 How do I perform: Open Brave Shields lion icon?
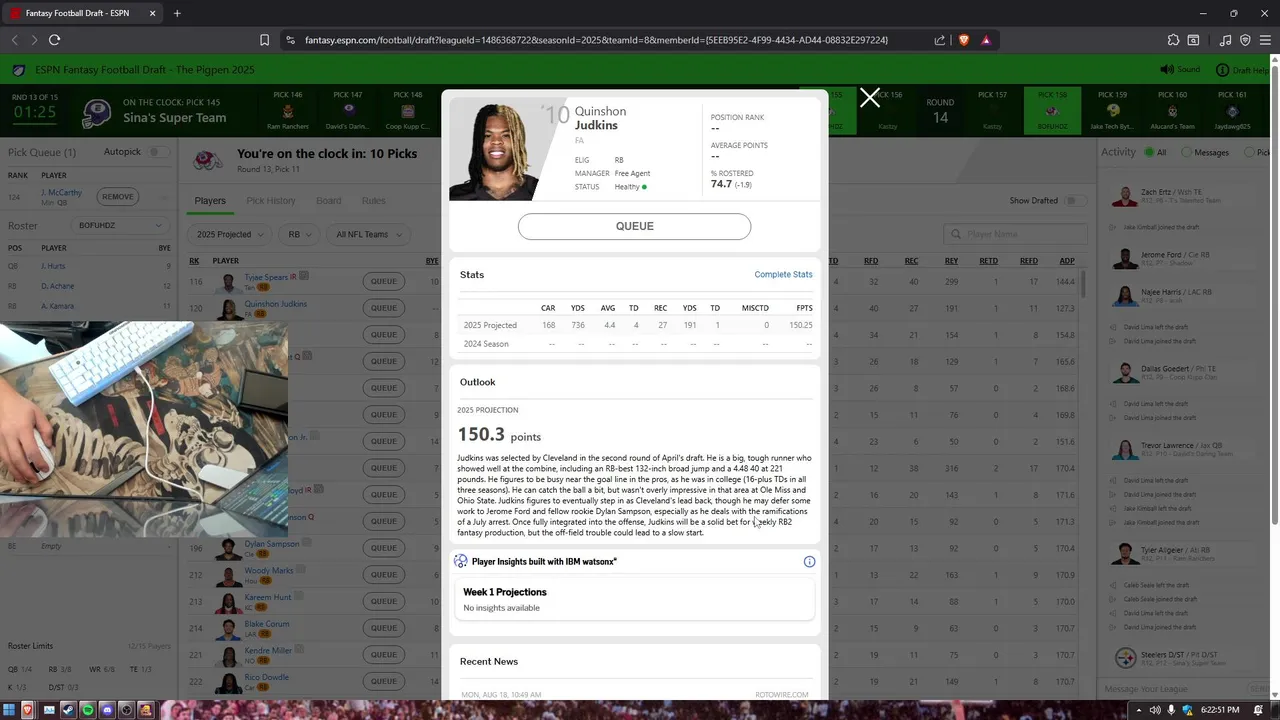[x=964, y=40]
